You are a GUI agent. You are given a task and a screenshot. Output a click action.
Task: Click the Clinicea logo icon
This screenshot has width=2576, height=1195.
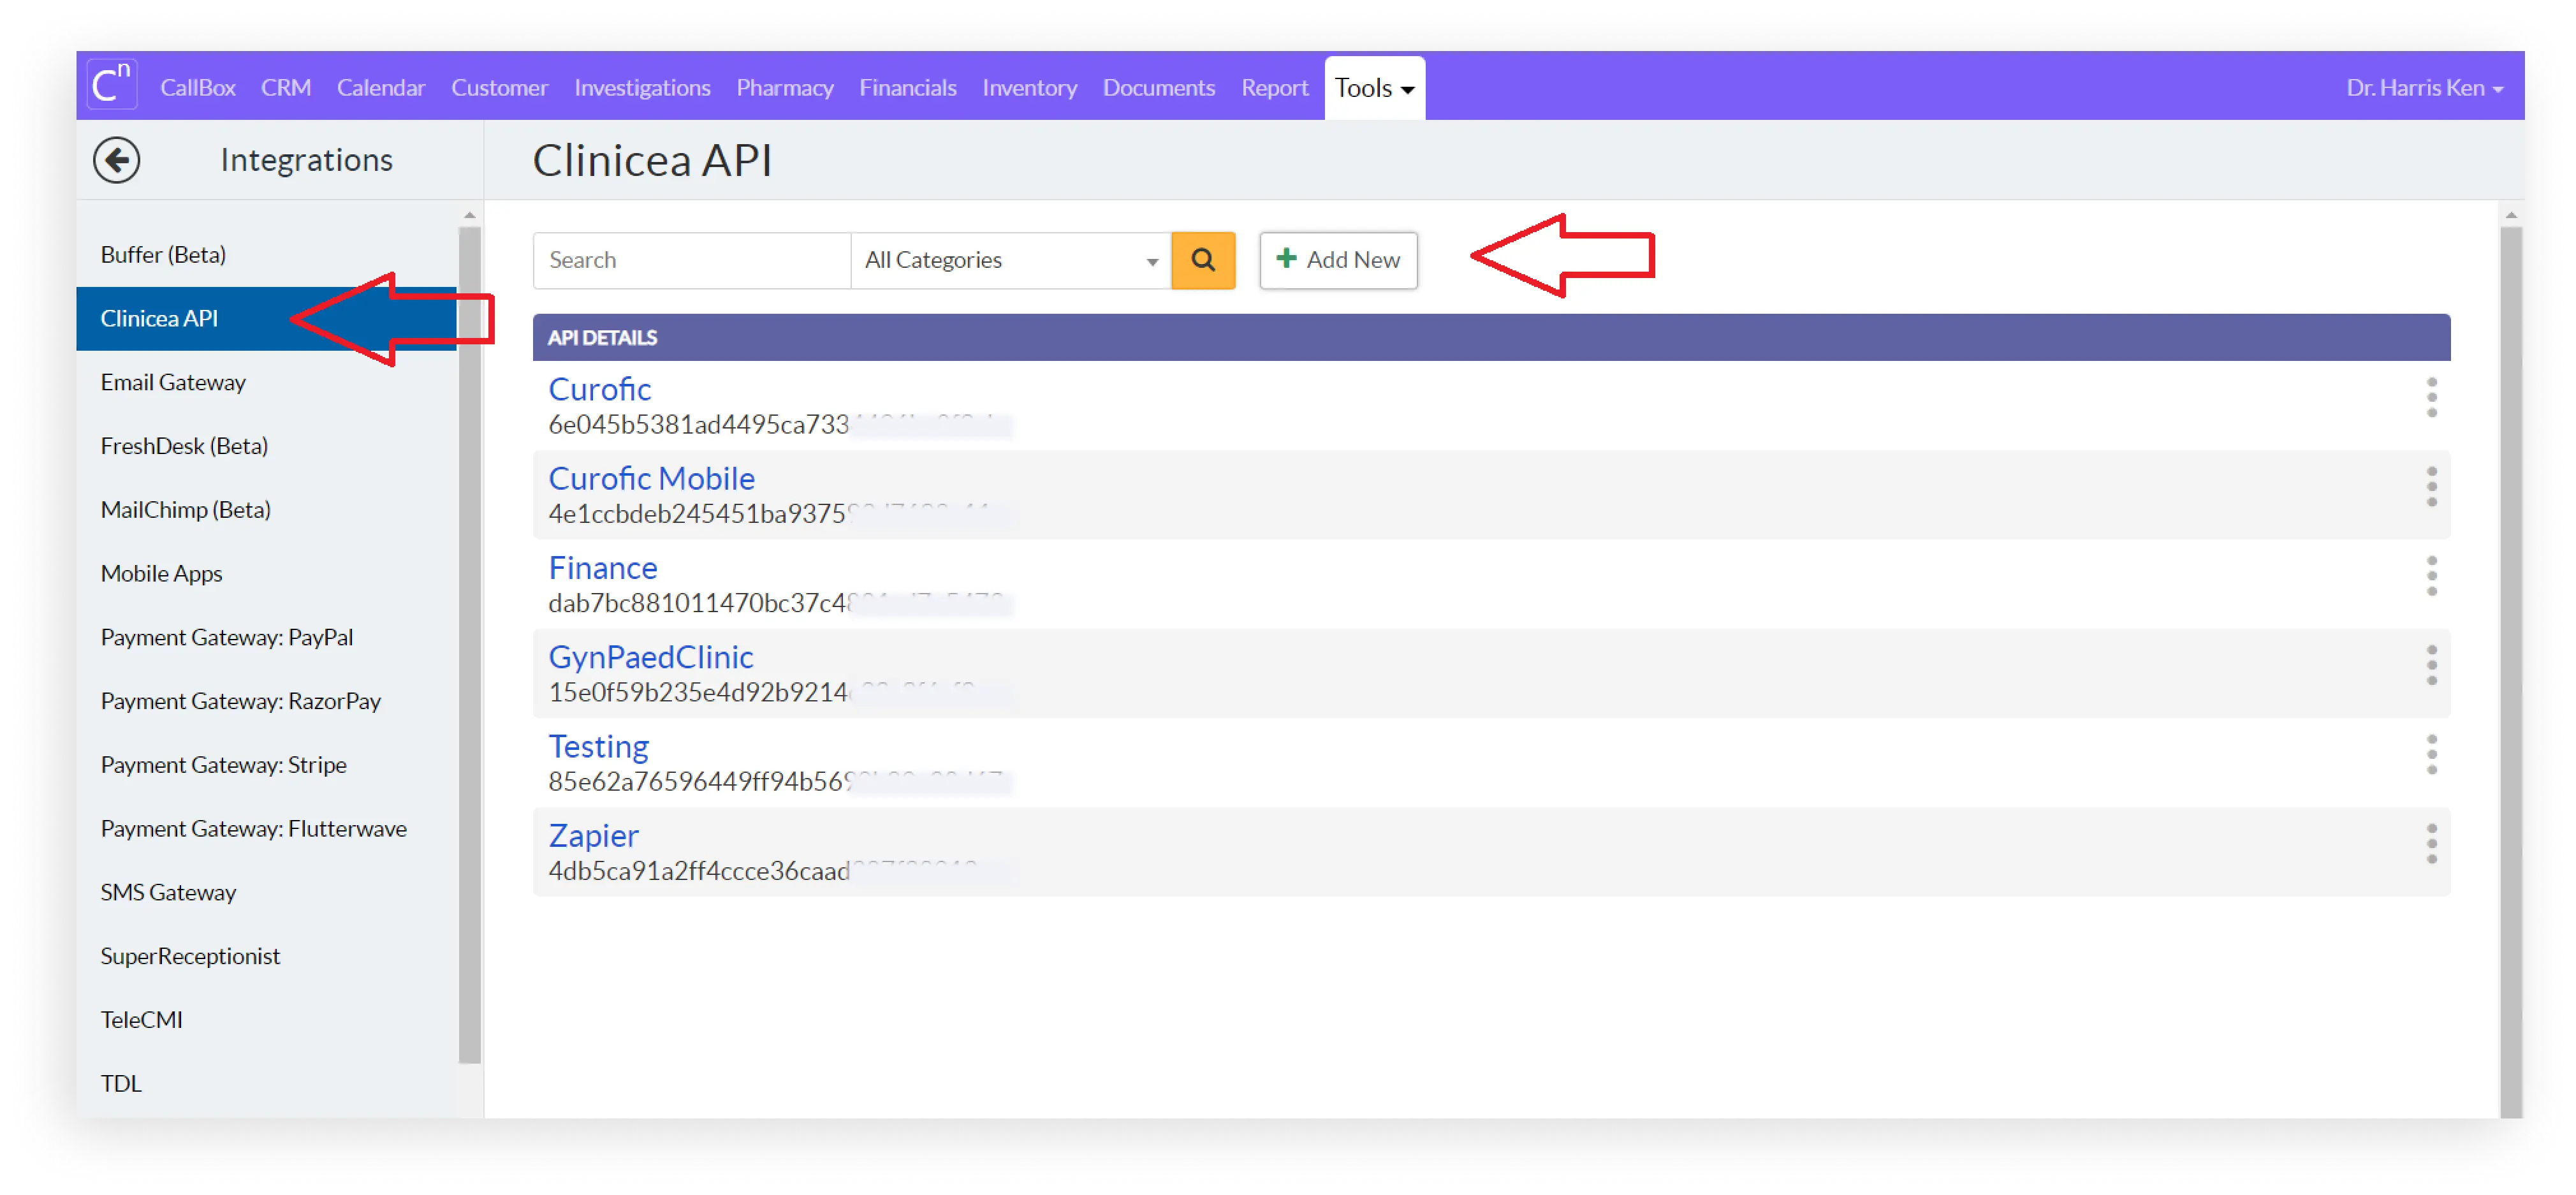click(111, 85)
